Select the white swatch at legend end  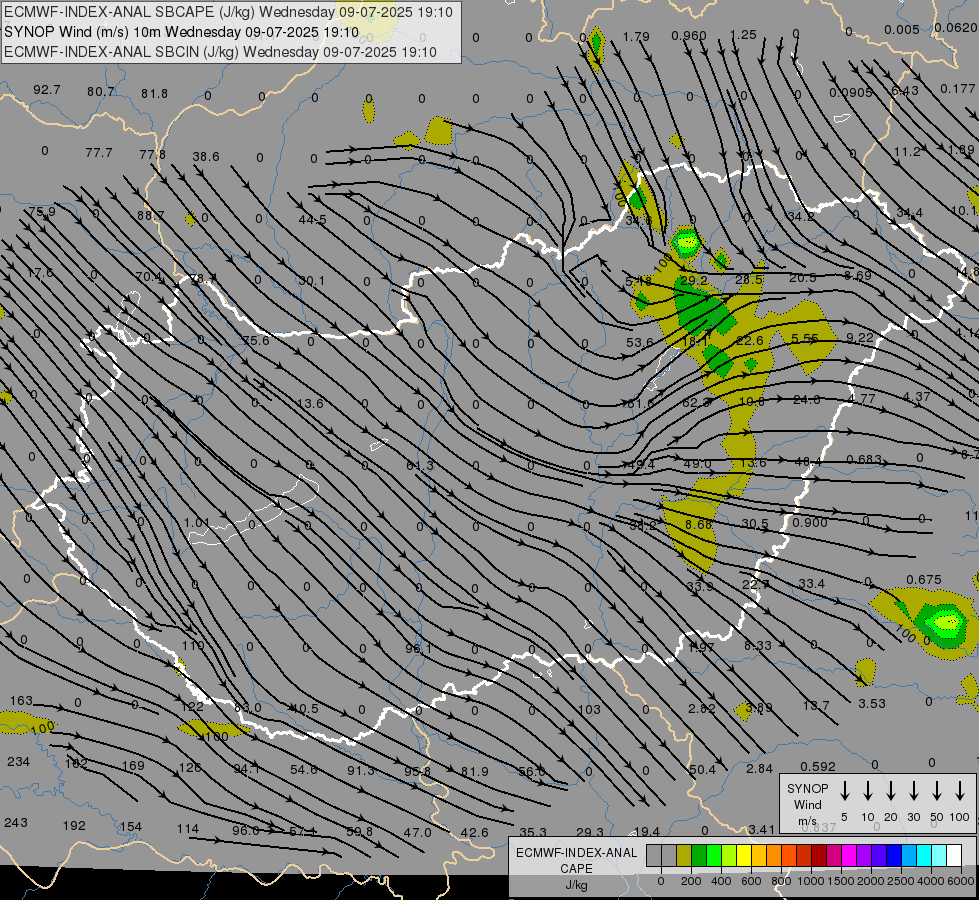point(954,856)
